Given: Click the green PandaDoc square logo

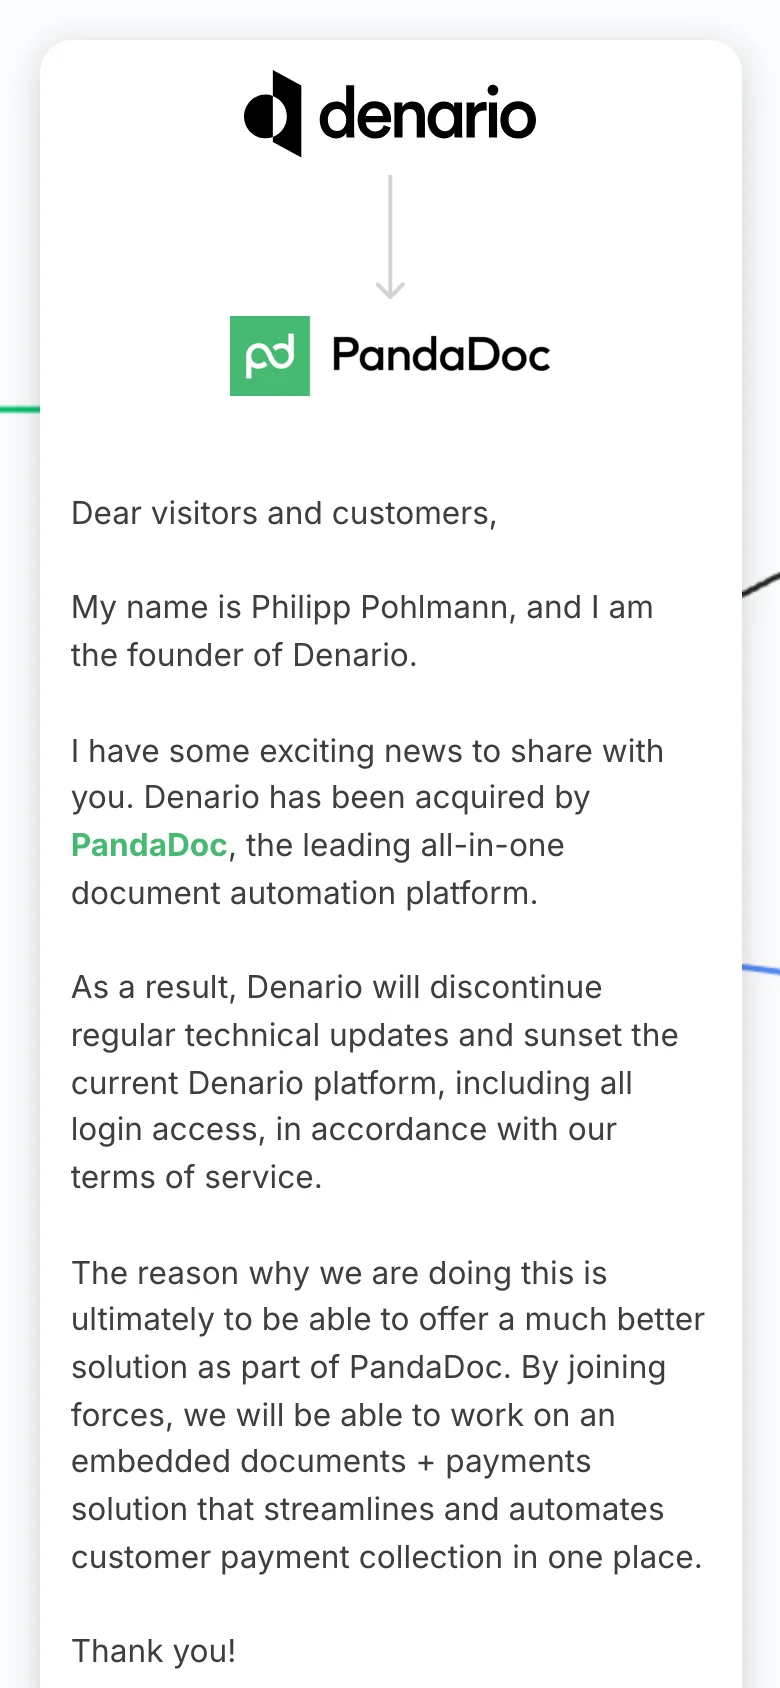Looking at the screenshot, I should pyautogui.click(x=270, y=356).
